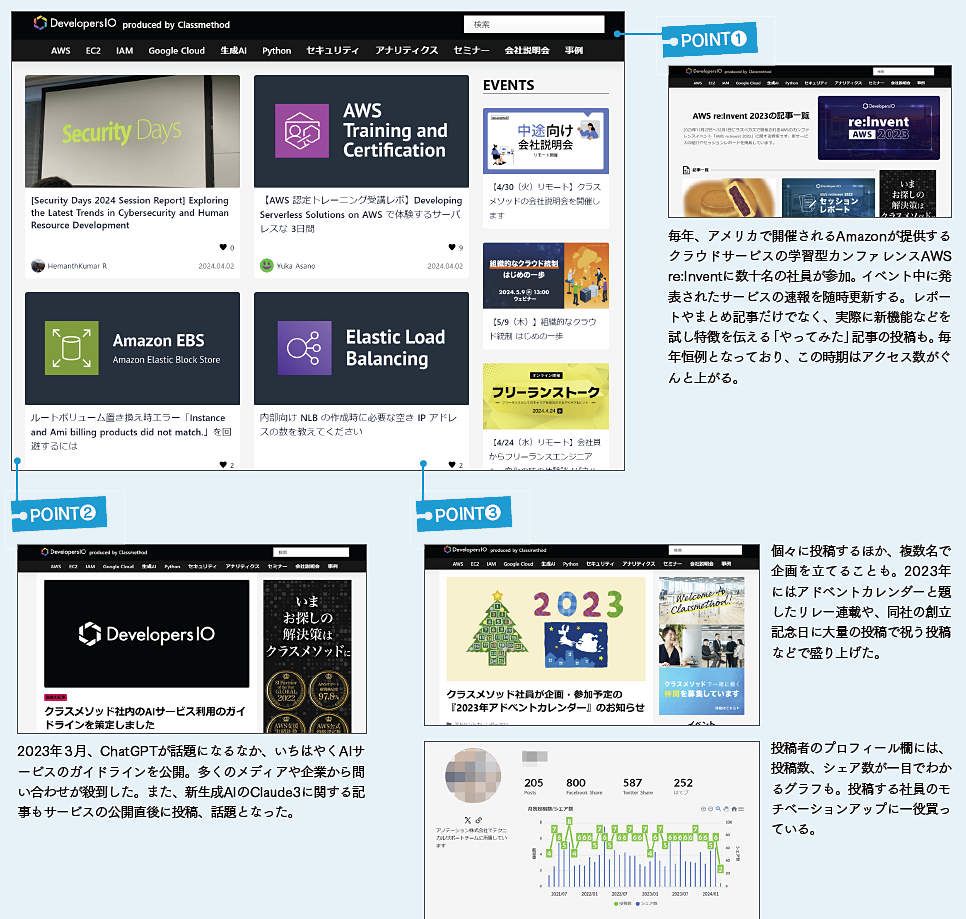
Task: Click the heart icon on the Amazon EBS article
Action: 223,464
